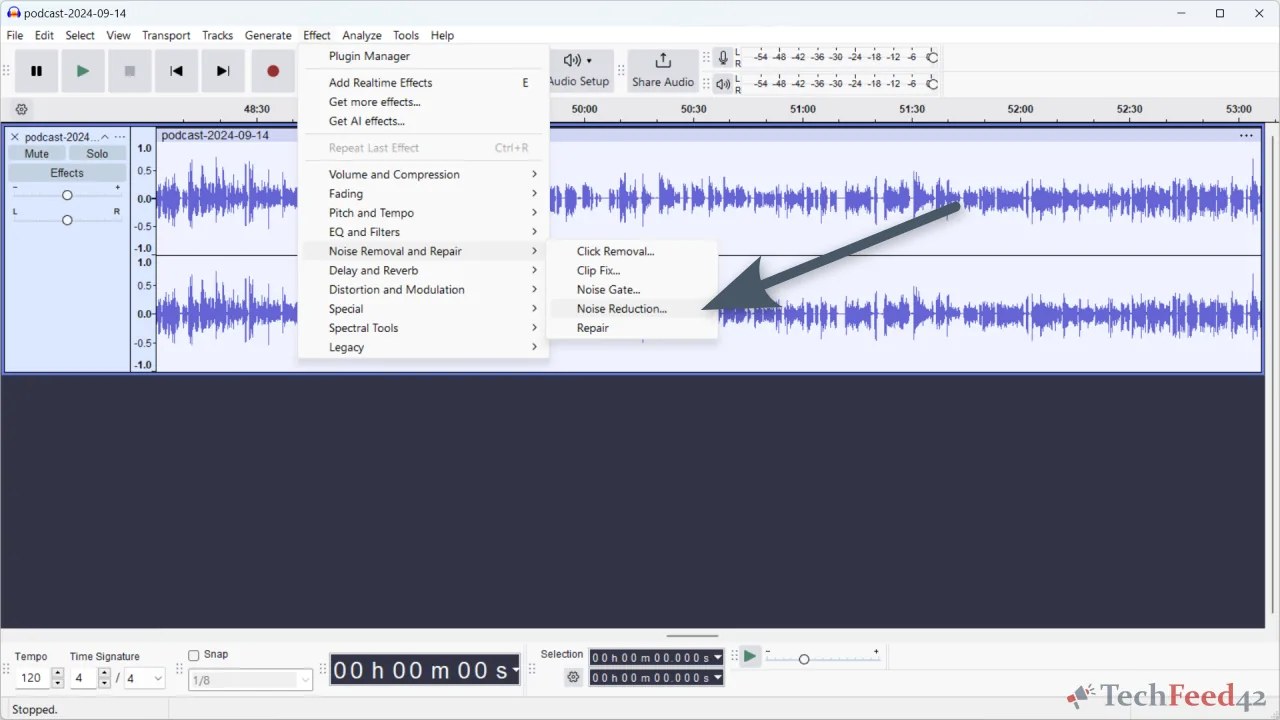Open the Edit menu
The height and width of the screenshot is (720, 1280).
[x=44, y=35]
